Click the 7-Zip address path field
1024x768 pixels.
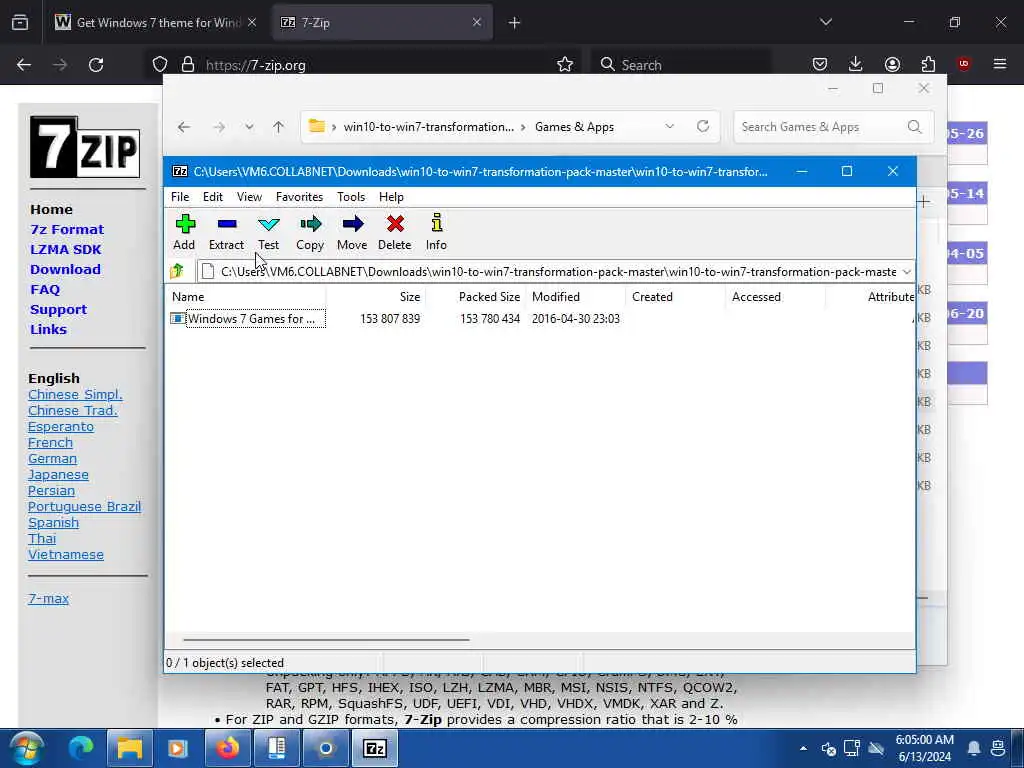(549, 272)
